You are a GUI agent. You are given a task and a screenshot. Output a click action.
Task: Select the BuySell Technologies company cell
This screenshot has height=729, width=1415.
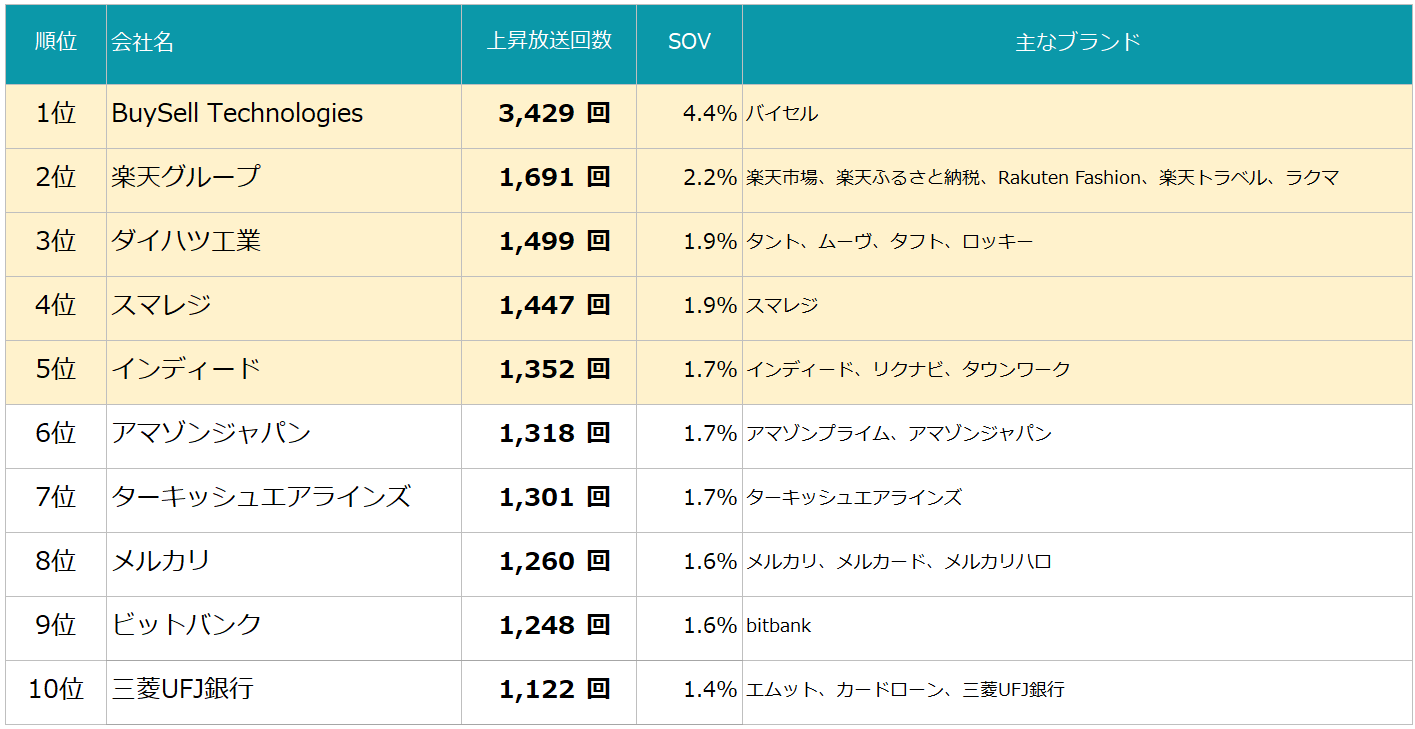pos(237,113)
